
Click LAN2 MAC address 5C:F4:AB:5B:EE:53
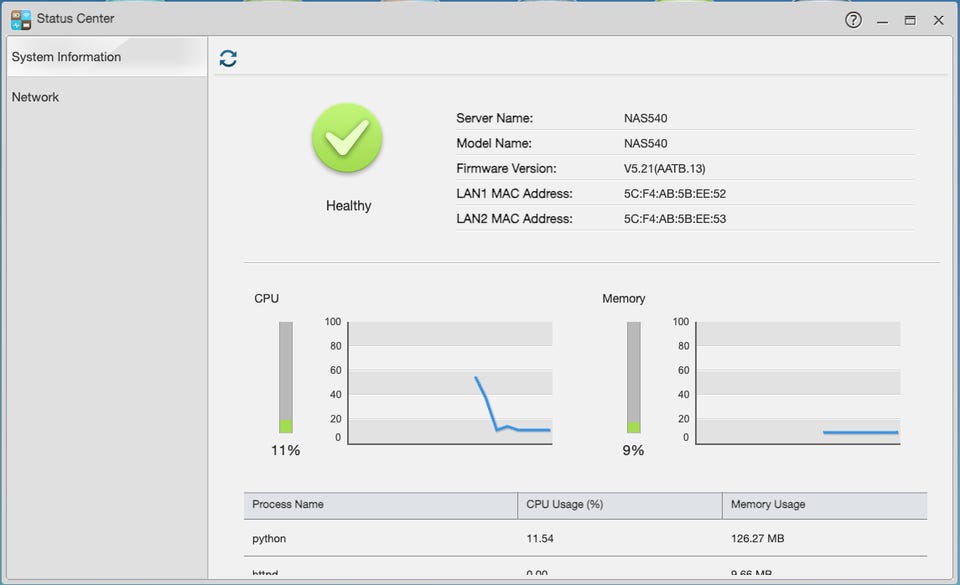675,218
